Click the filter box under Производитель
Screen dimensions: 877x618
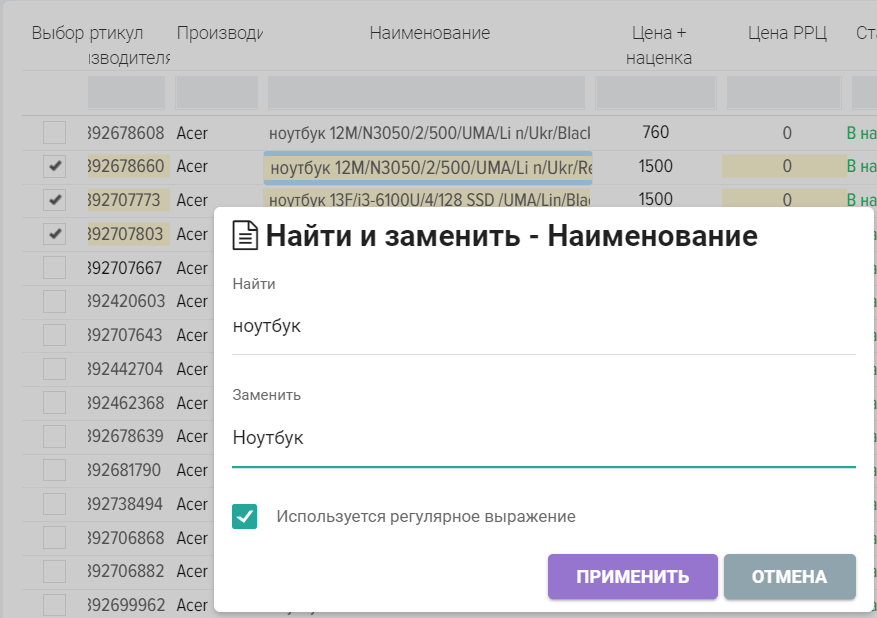pos(217,93)
